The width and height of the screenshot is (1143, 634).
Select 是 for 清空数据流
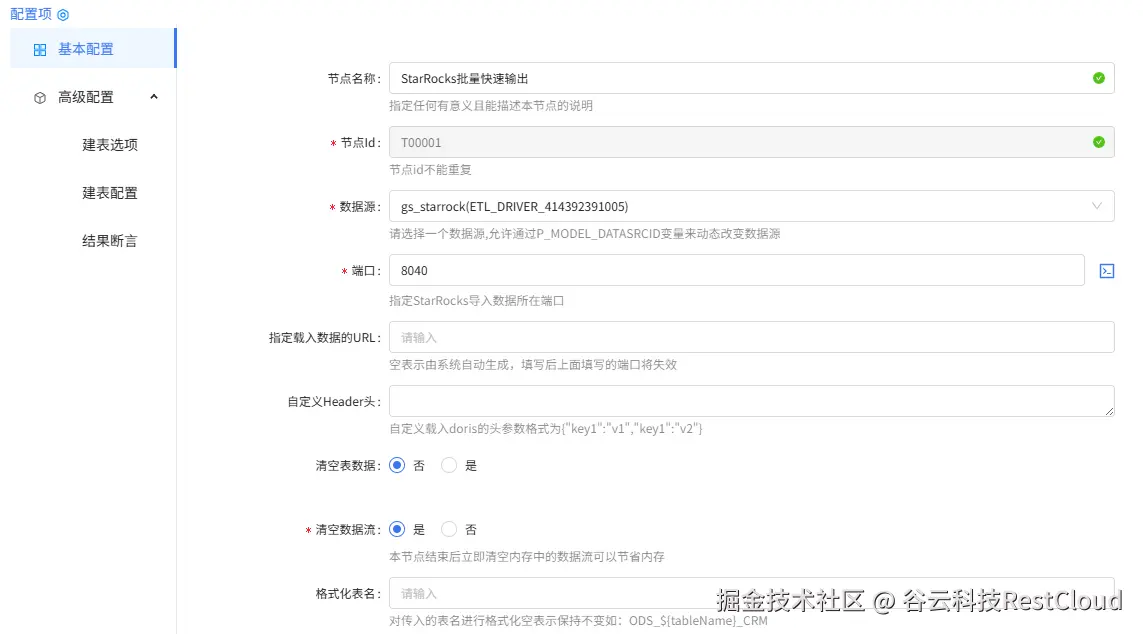pyautogui.click(x=397, y=529)
